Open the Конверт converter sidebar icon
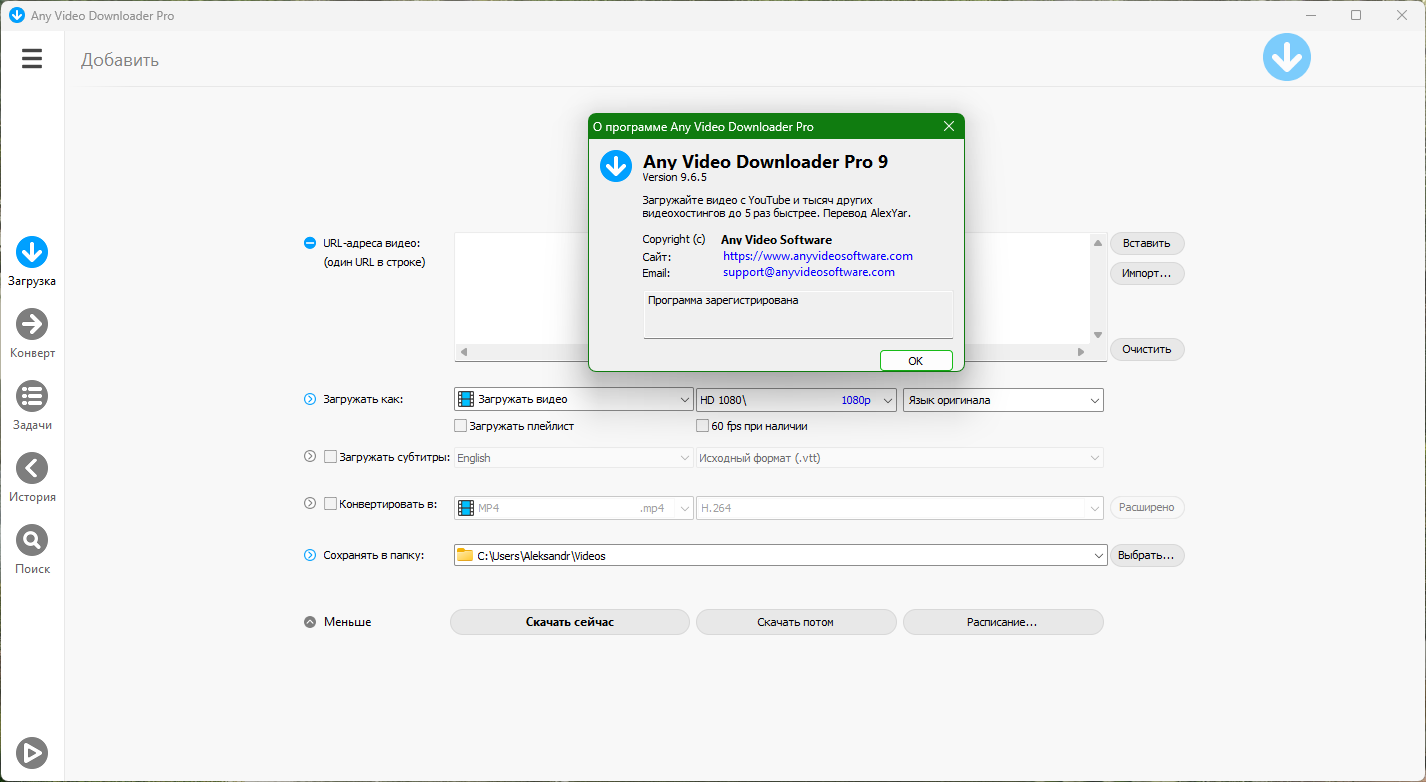 32,324
